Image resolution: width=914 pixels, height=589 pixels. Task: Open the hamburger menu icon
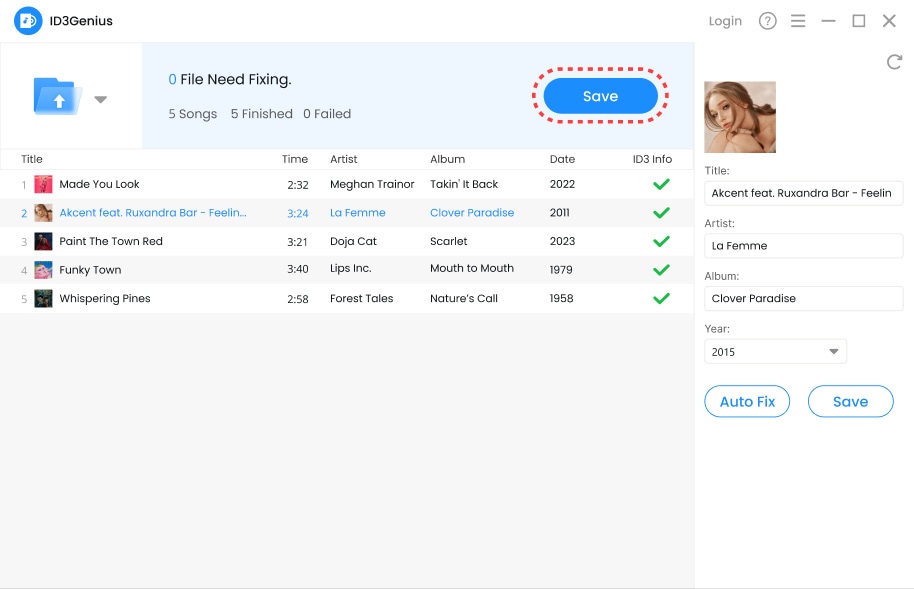(798, 21)
